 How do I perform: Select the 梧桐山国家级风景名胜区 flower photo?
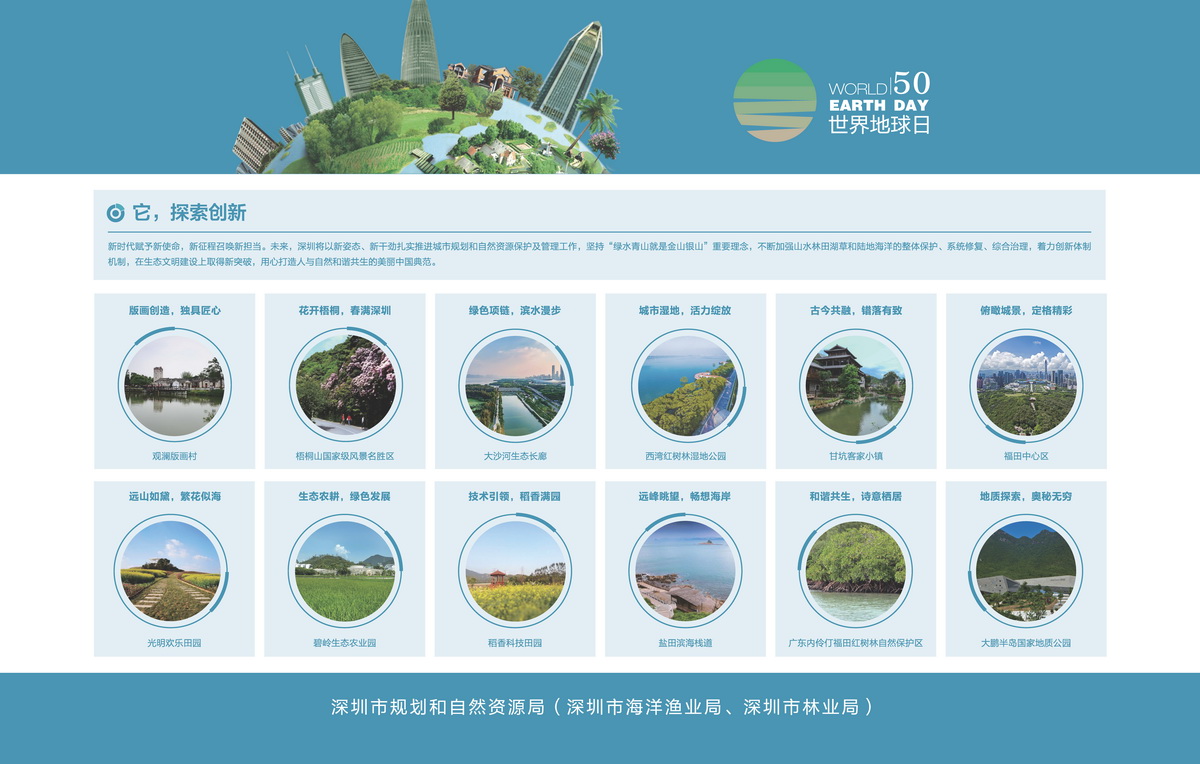tap(345, 385)
